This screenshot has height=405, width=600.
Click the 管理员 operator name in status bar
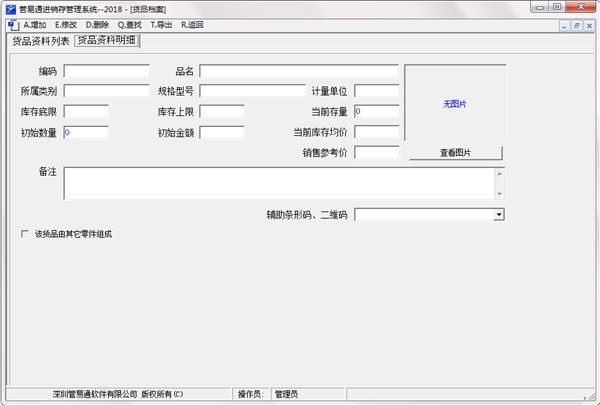286,394
